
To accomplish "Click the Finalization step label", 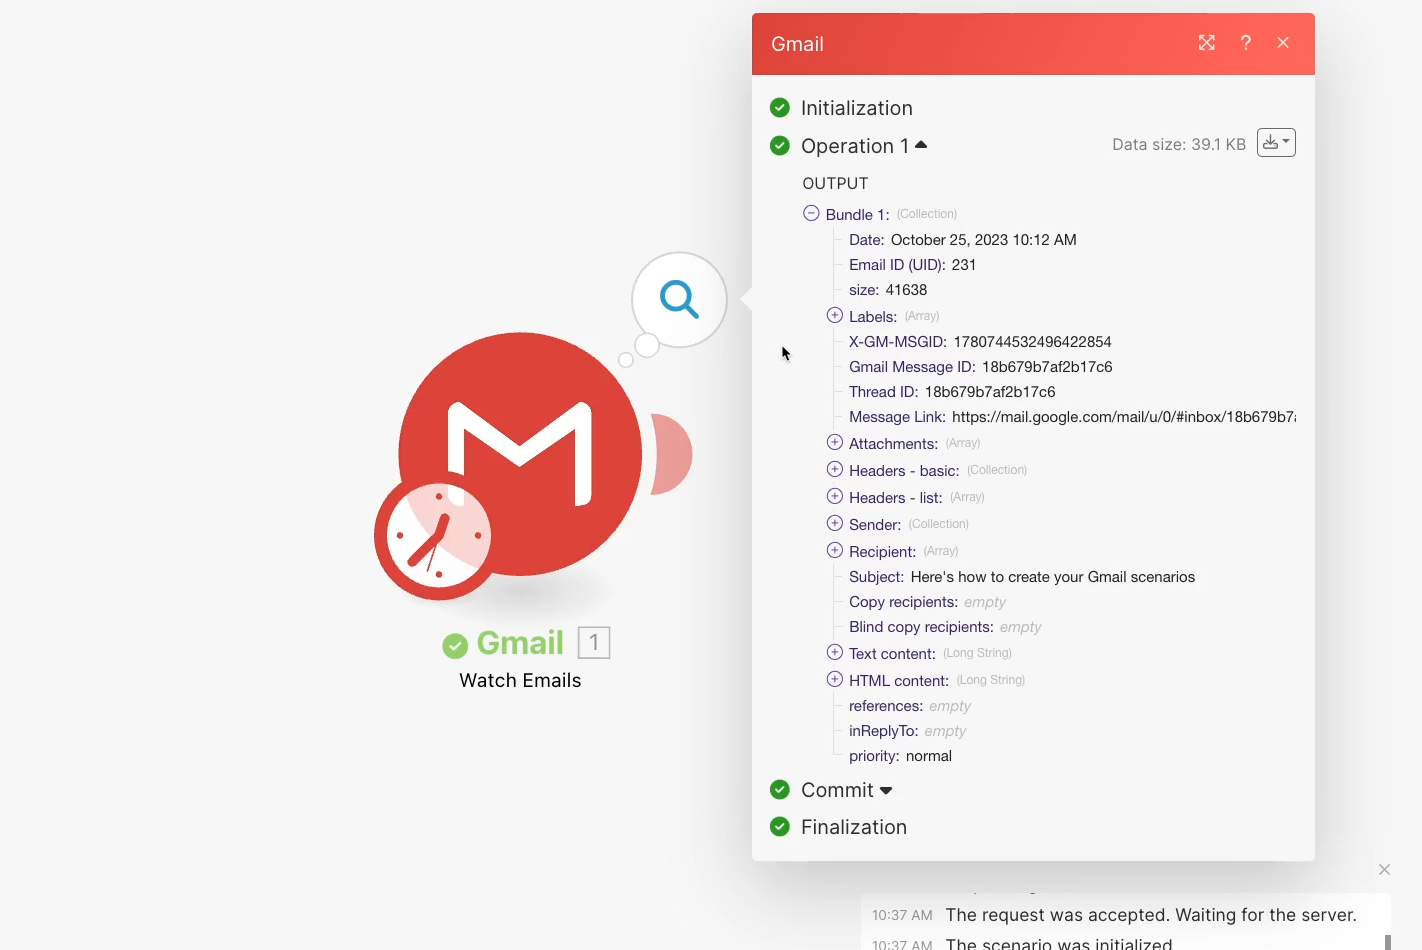I will coord(854,827).
